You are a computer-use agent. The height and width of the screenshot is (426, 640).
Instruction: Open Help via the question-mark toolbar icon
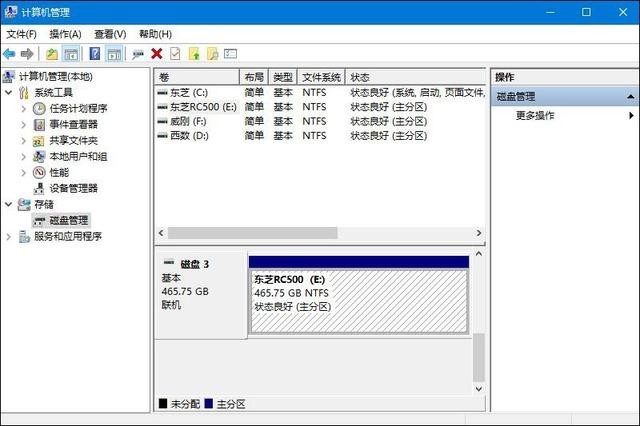[x=95, y=53]
